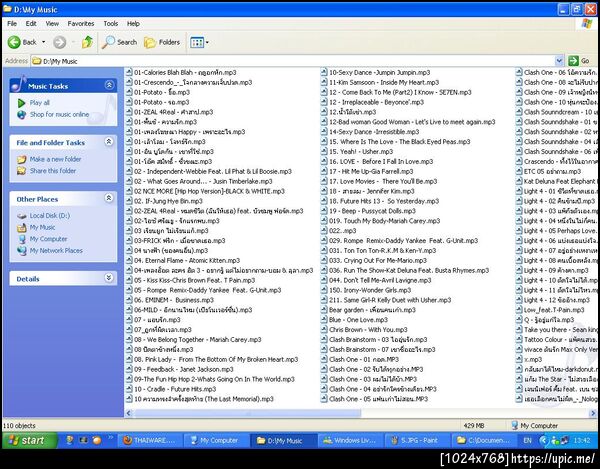Collapse the Music Tasks panel

pyautogui.click(x=109, y=85)
